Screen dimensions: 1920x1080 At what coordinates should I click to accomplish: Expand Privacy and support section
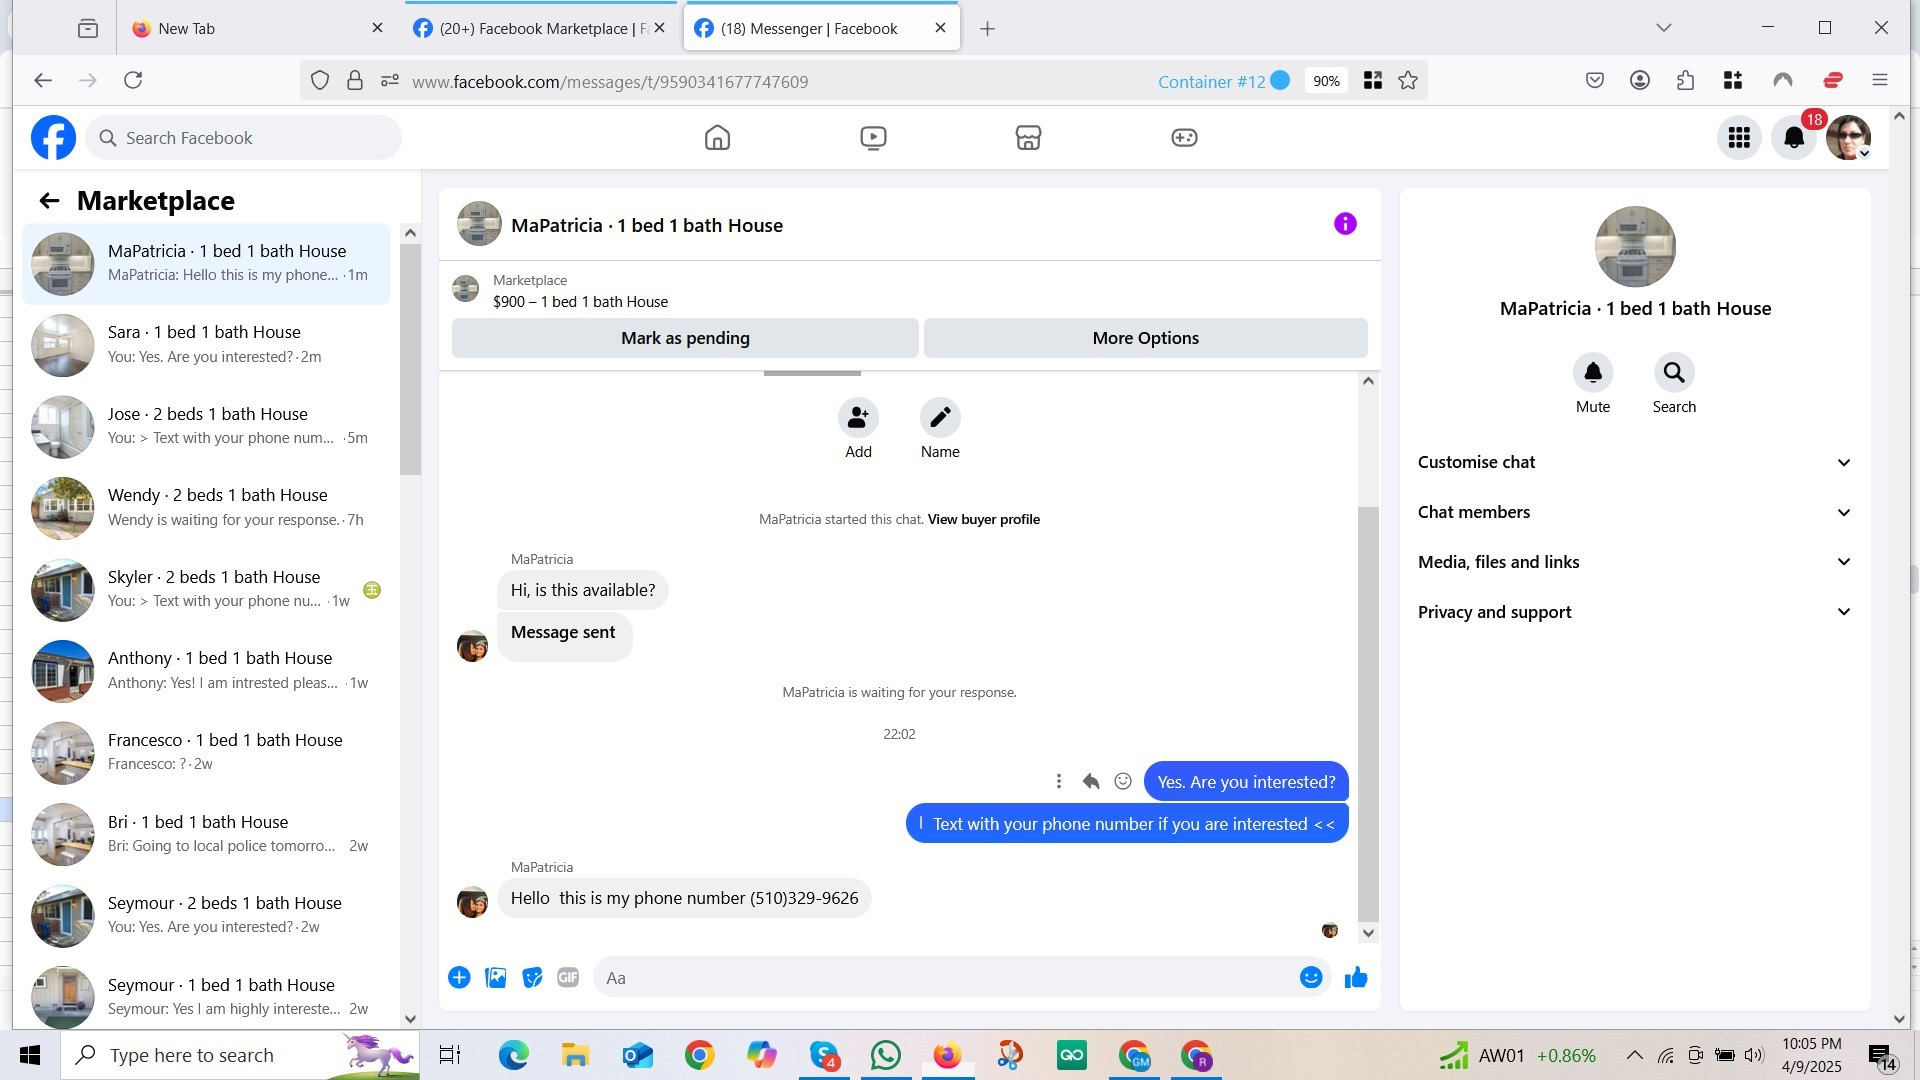point(1635,612)
